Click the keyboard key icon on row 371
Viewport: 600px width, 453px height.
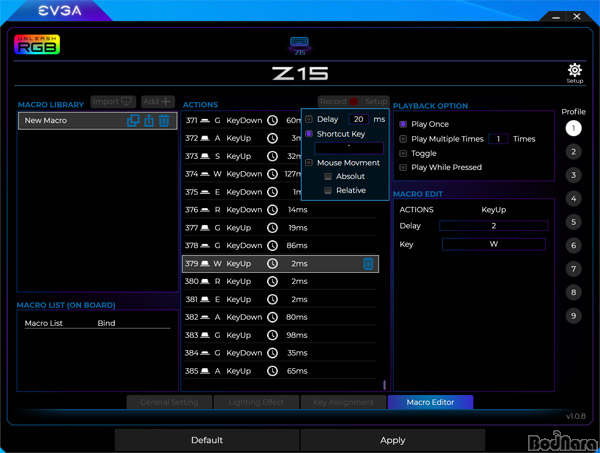coord(205,121)
